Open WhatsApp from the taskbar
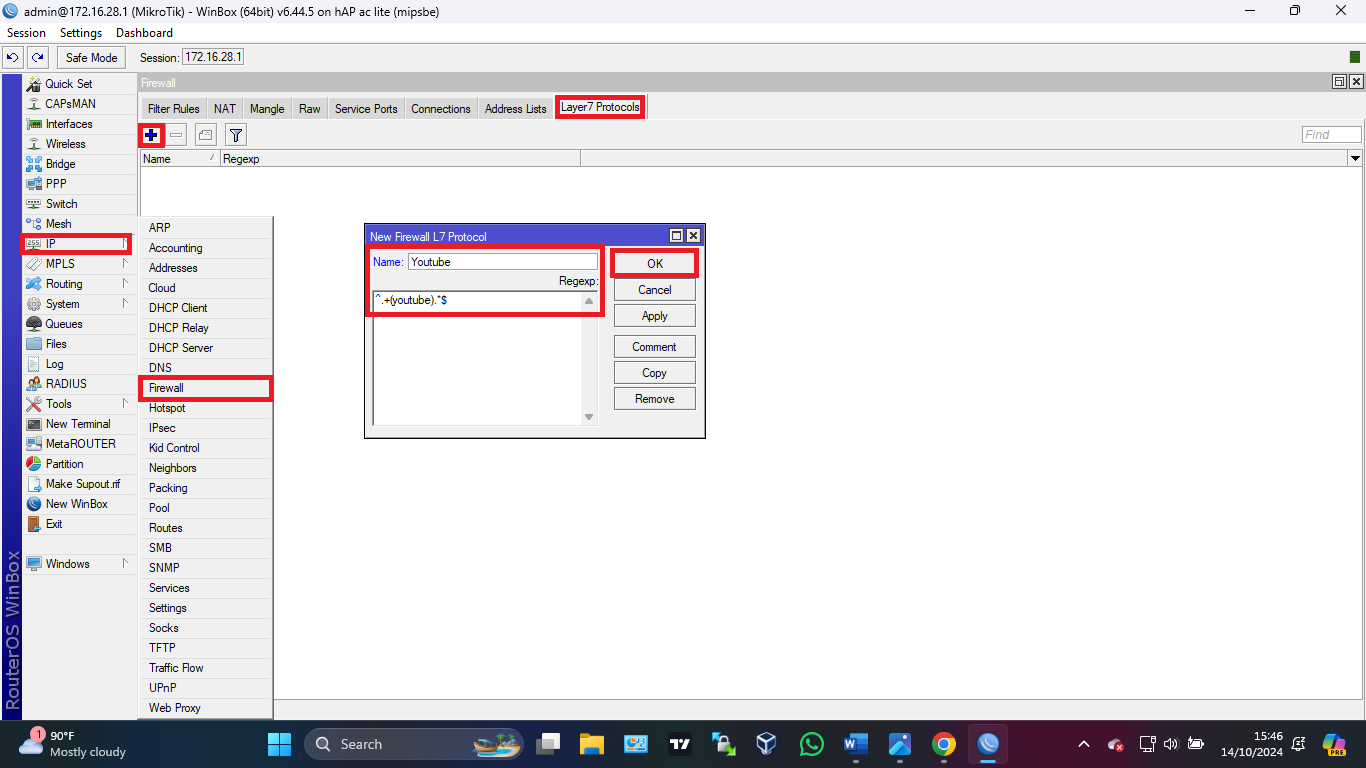The image size is (1366, 768). click(x=812, y=744)
